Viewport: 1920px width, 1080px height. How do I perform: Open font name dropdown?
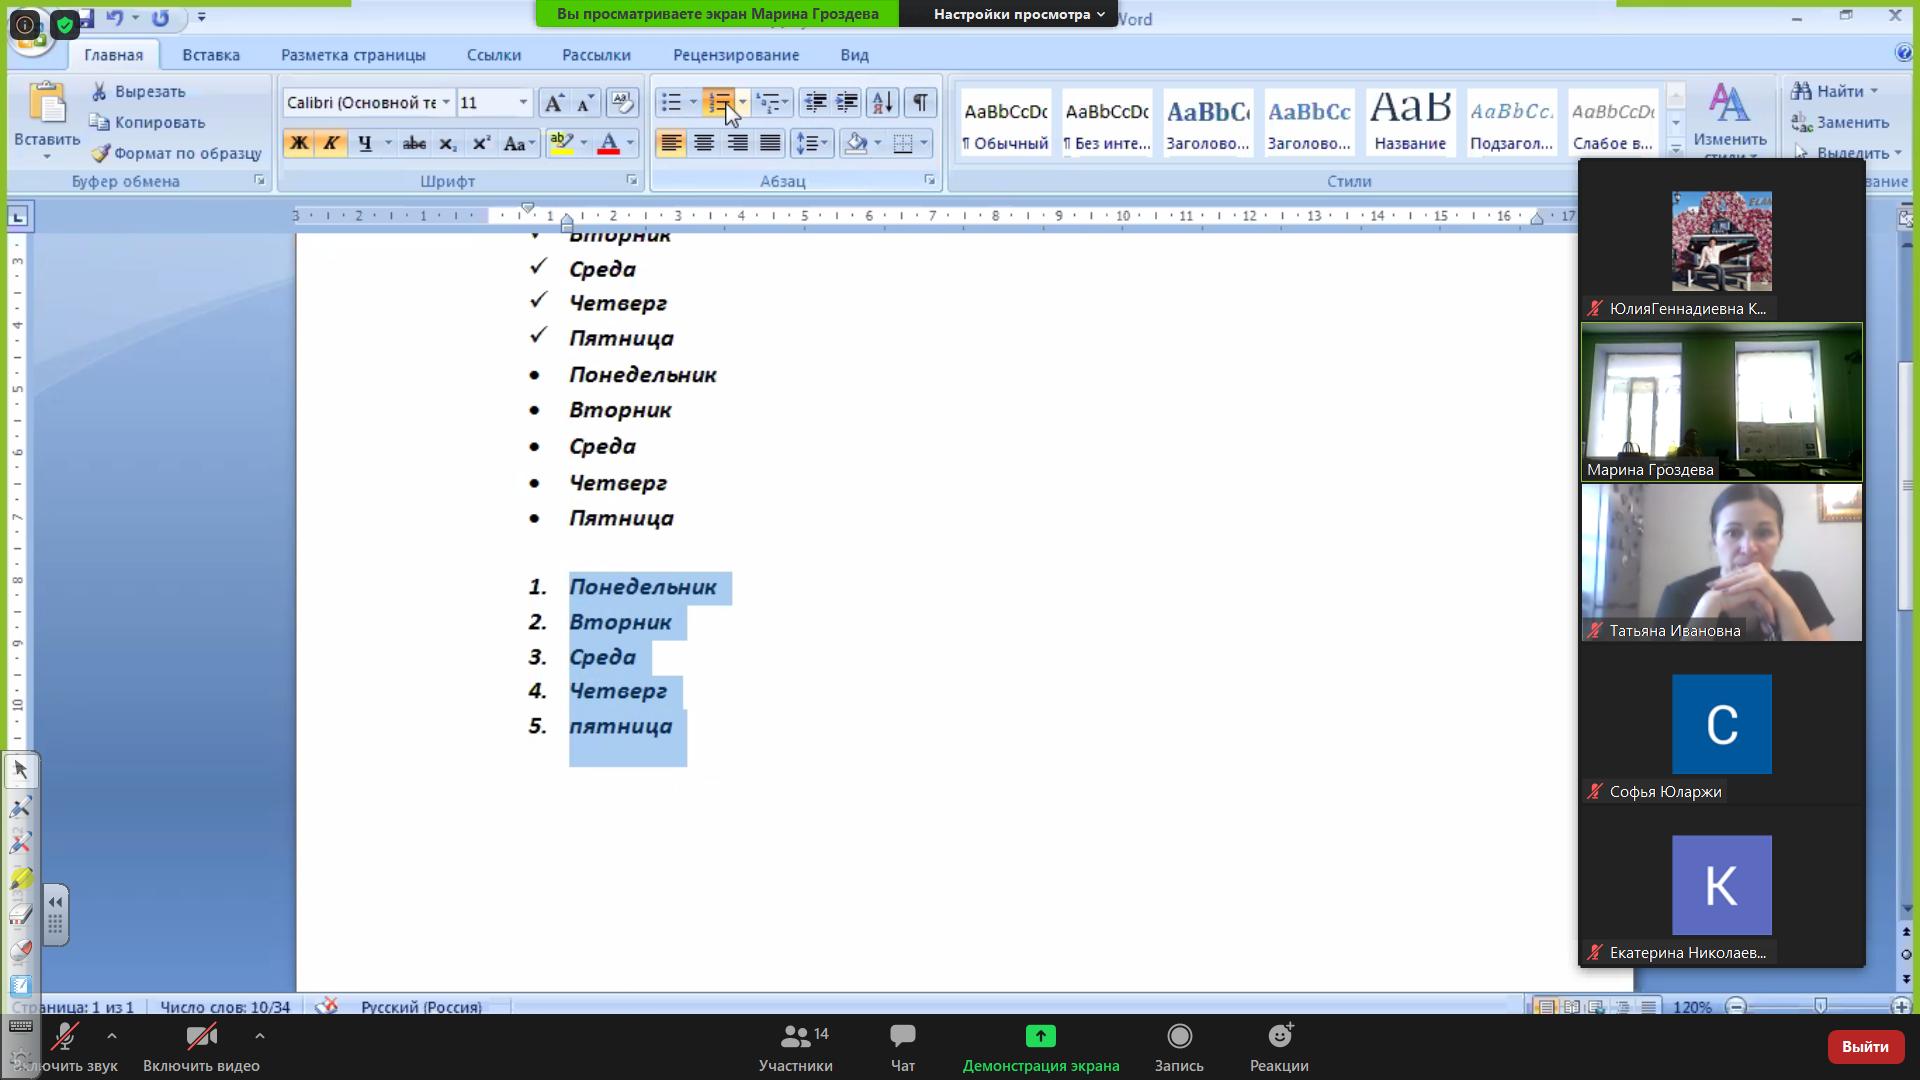[x=445, y=102]
